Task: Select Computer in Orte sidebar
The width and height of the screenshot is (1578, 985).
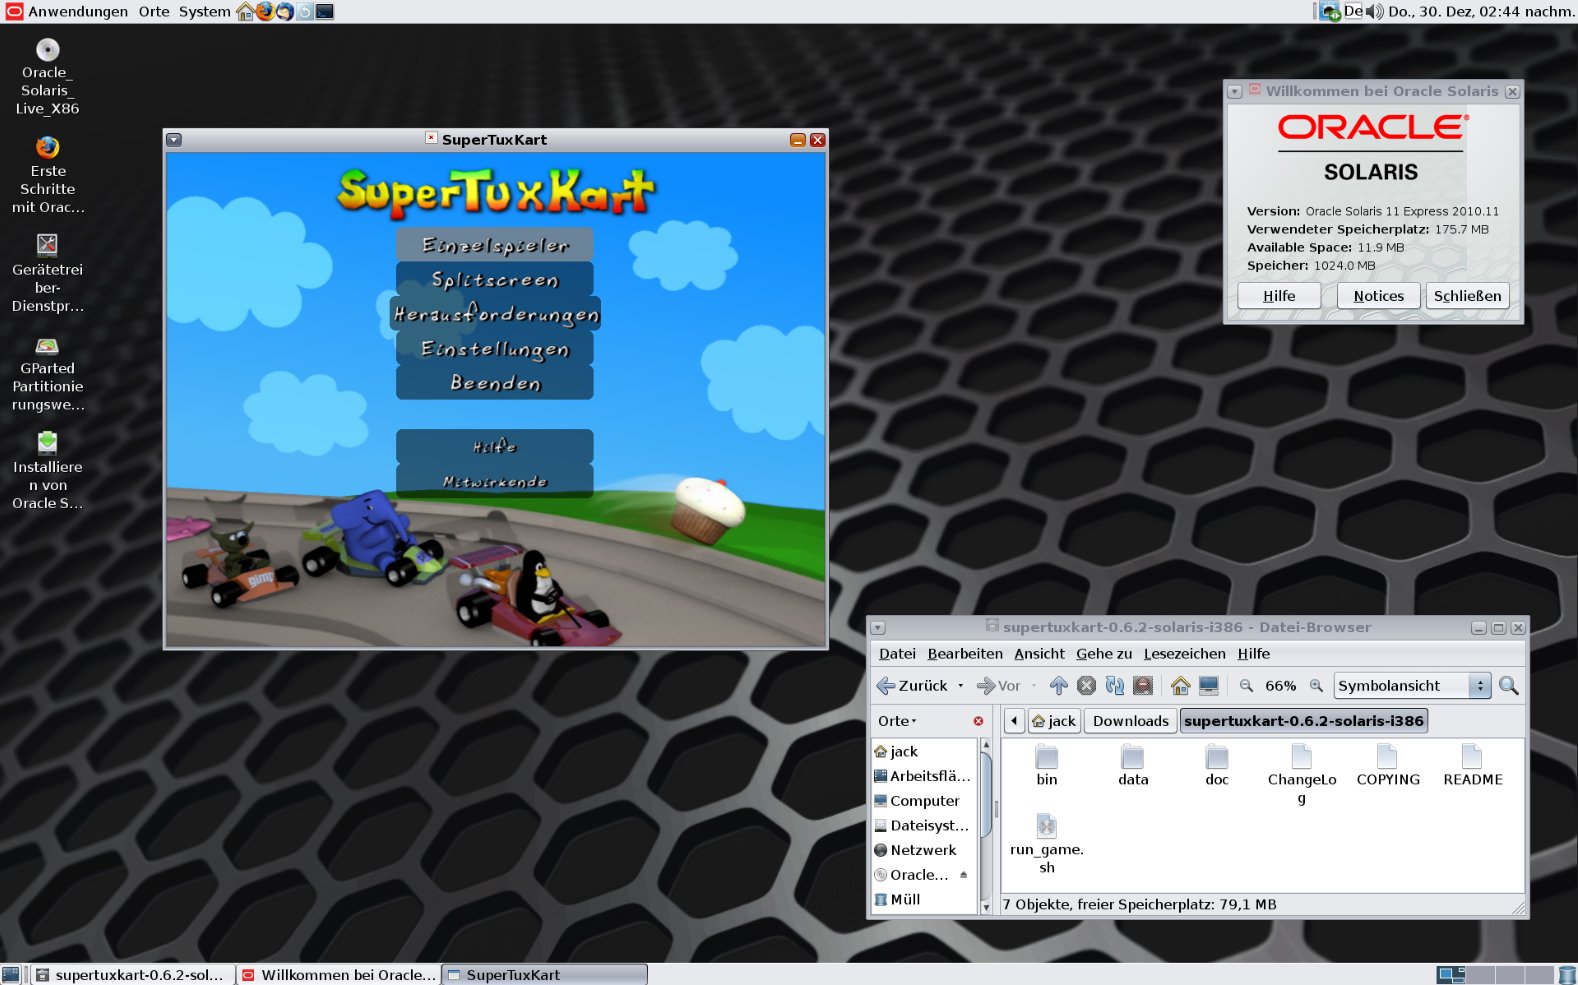Action: pos(924,801)
